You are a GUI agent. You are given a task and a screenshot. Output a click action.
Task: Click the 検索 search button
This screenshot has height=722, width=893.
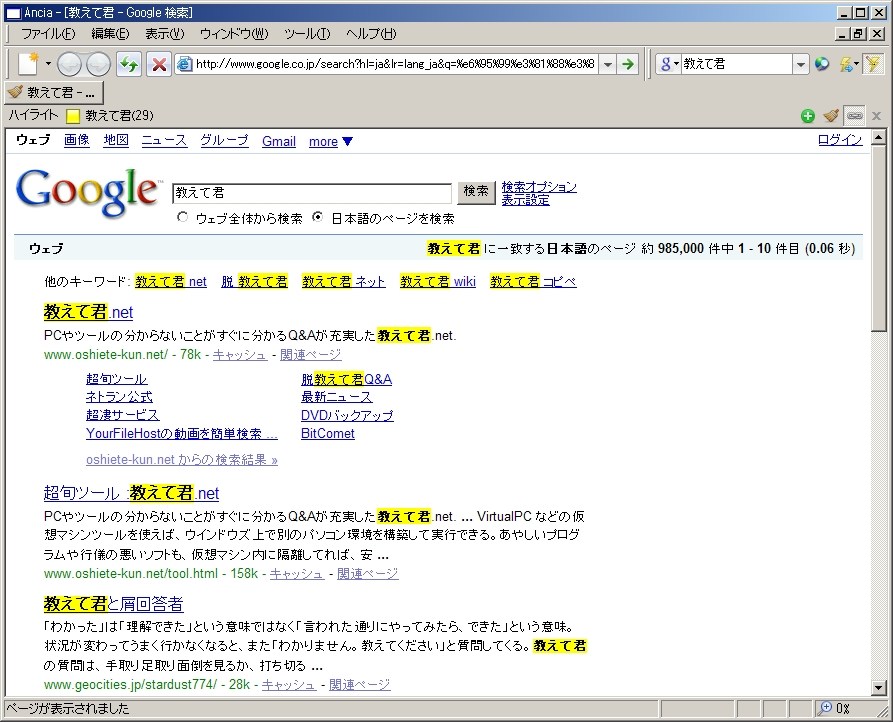tap(476, 192)
